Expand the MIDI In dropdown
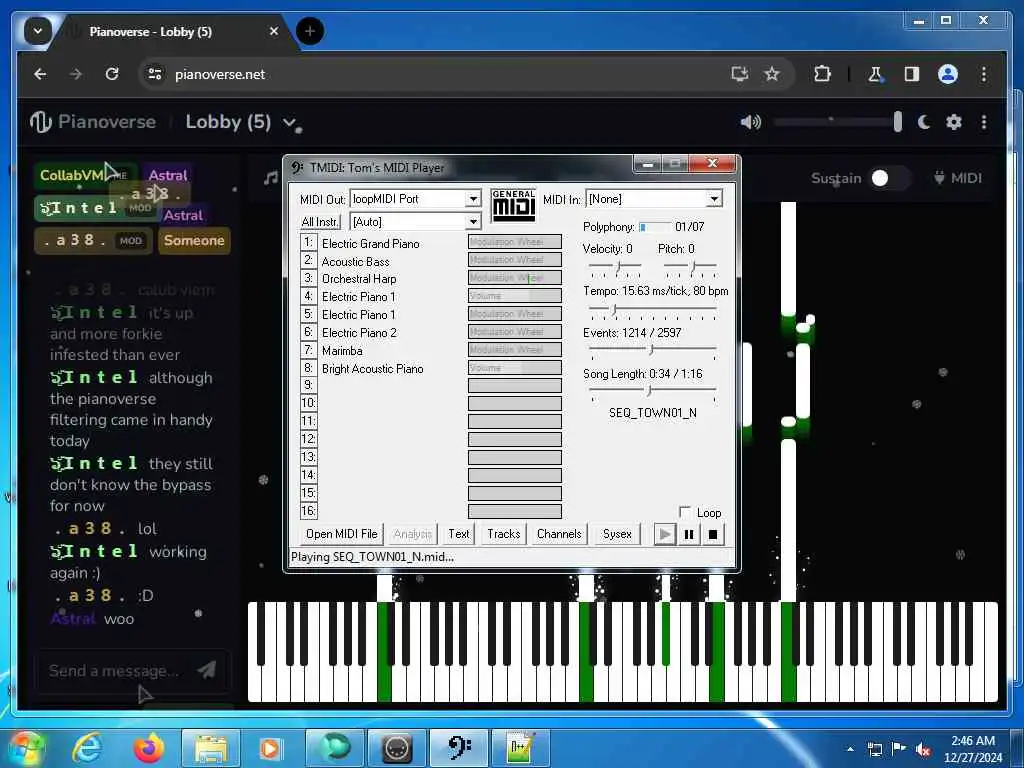The height and width of the screenshot is (768, 1024). click(714, 199)
